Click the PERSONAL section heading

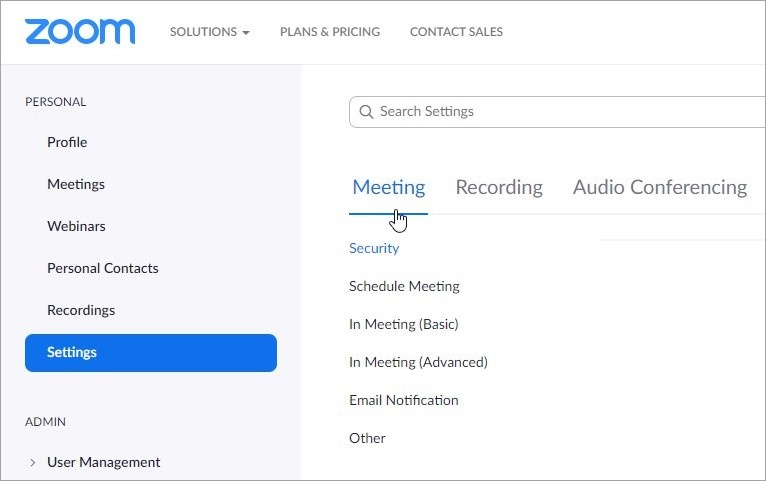[56, 102]
